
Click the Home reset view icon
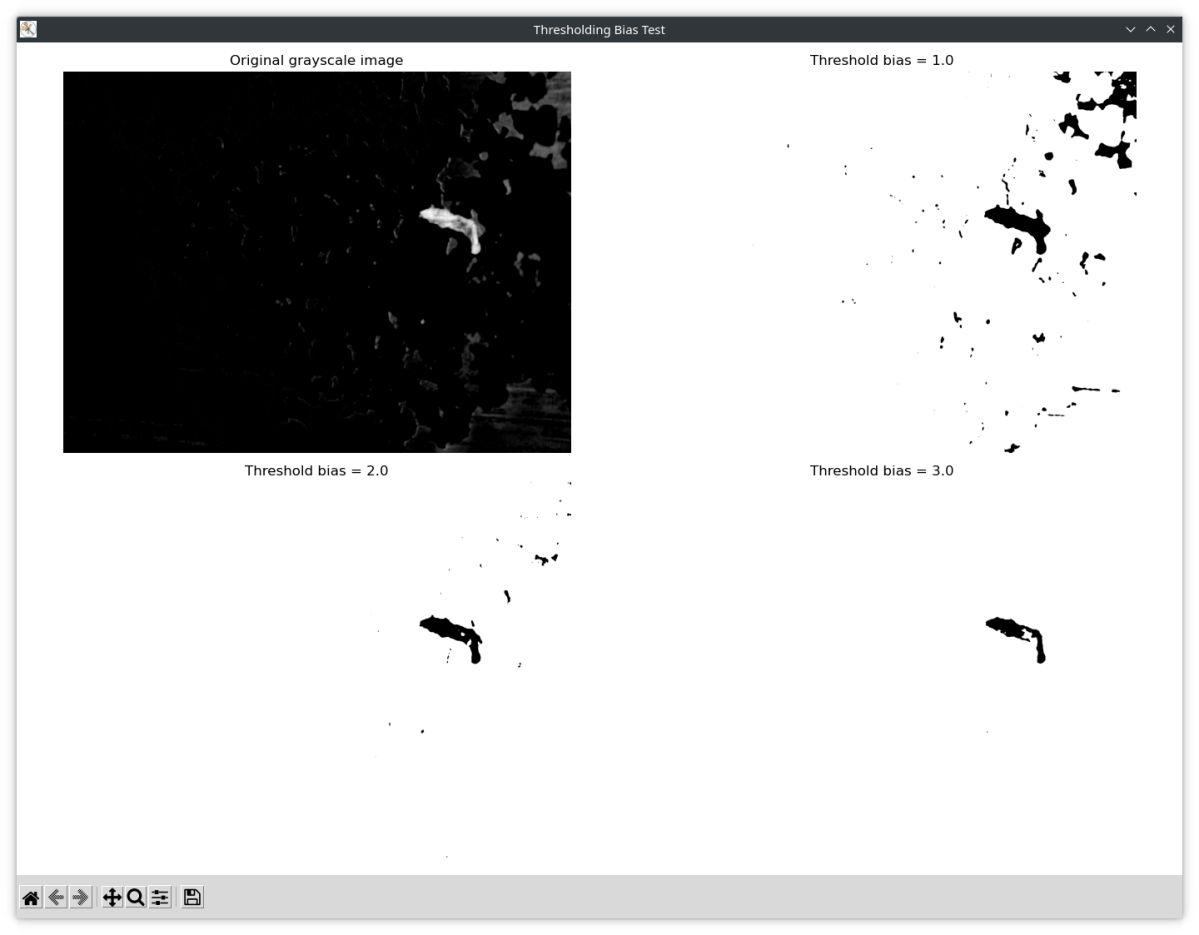click(31, 898)
